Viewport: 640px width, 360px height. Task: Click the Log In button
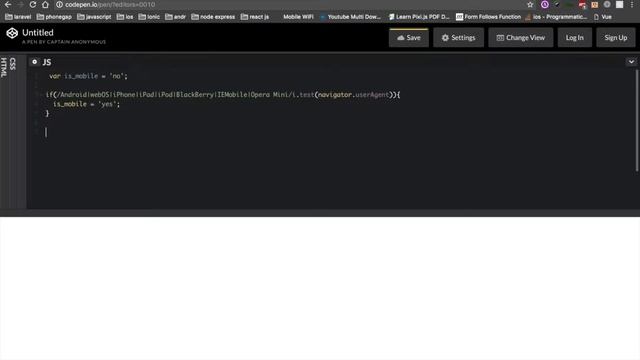[x=574, y=38]
